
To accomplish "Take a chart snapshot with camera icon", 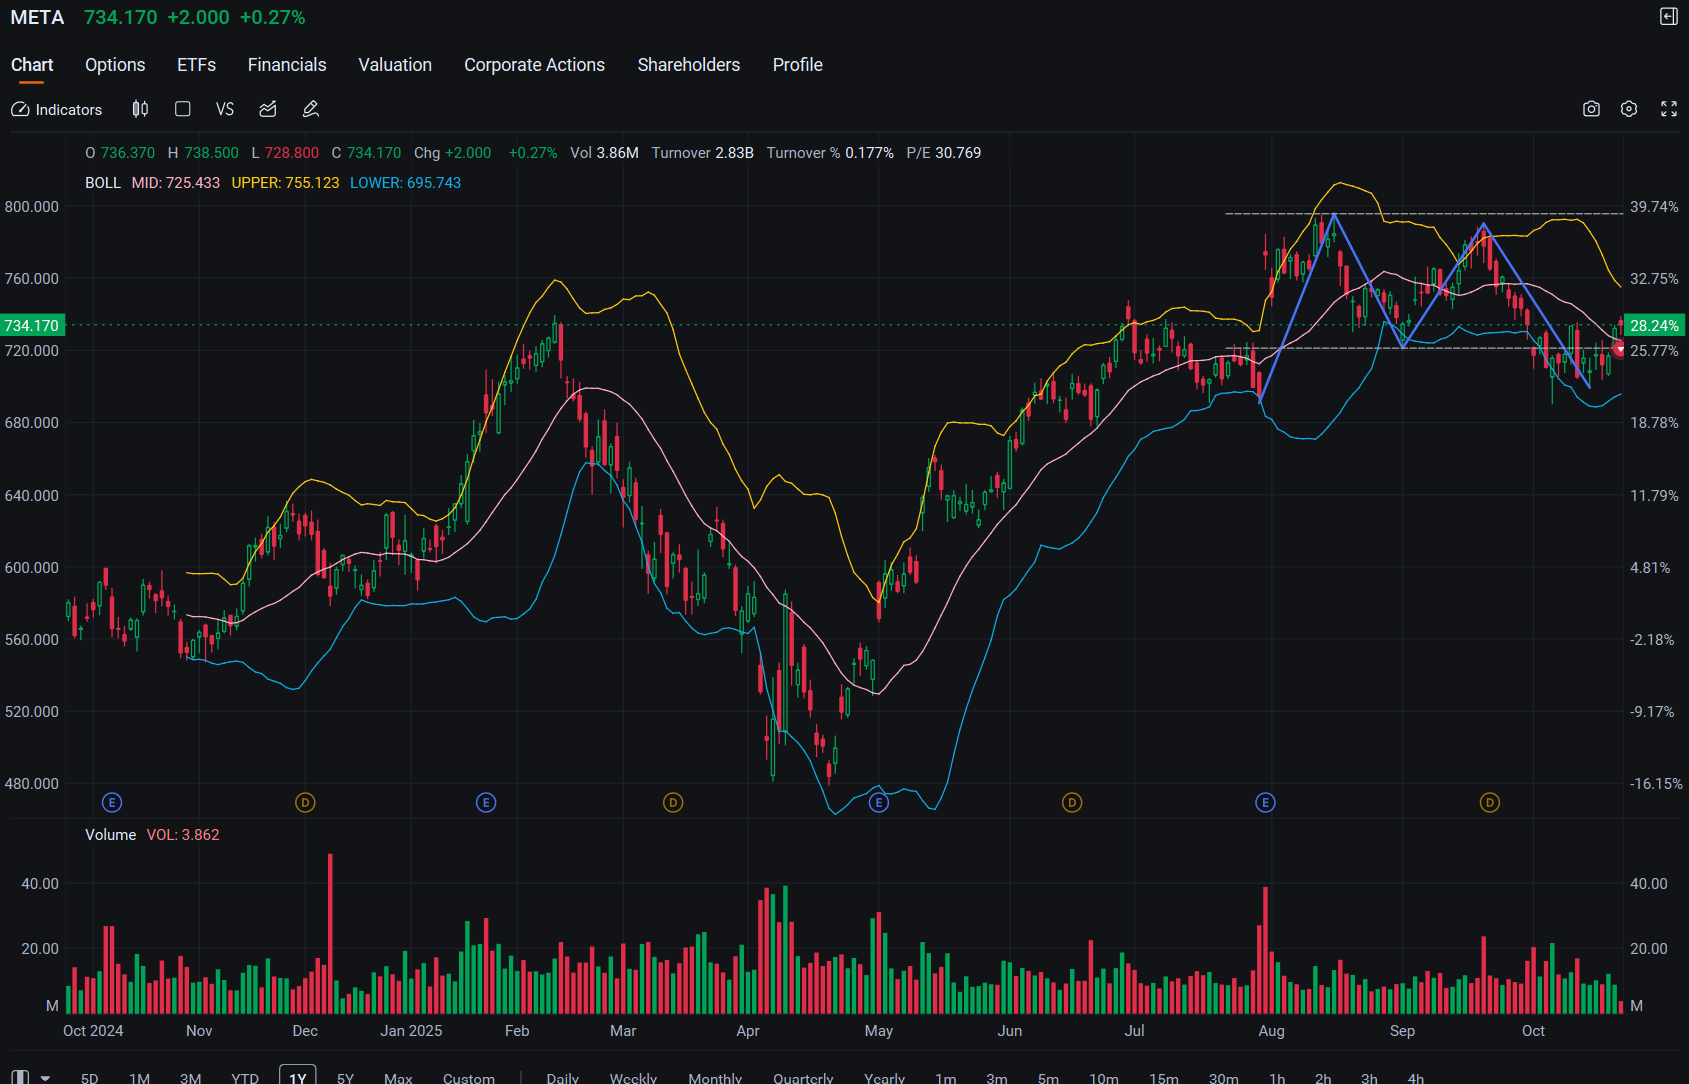I will [x=1591, y=109].
